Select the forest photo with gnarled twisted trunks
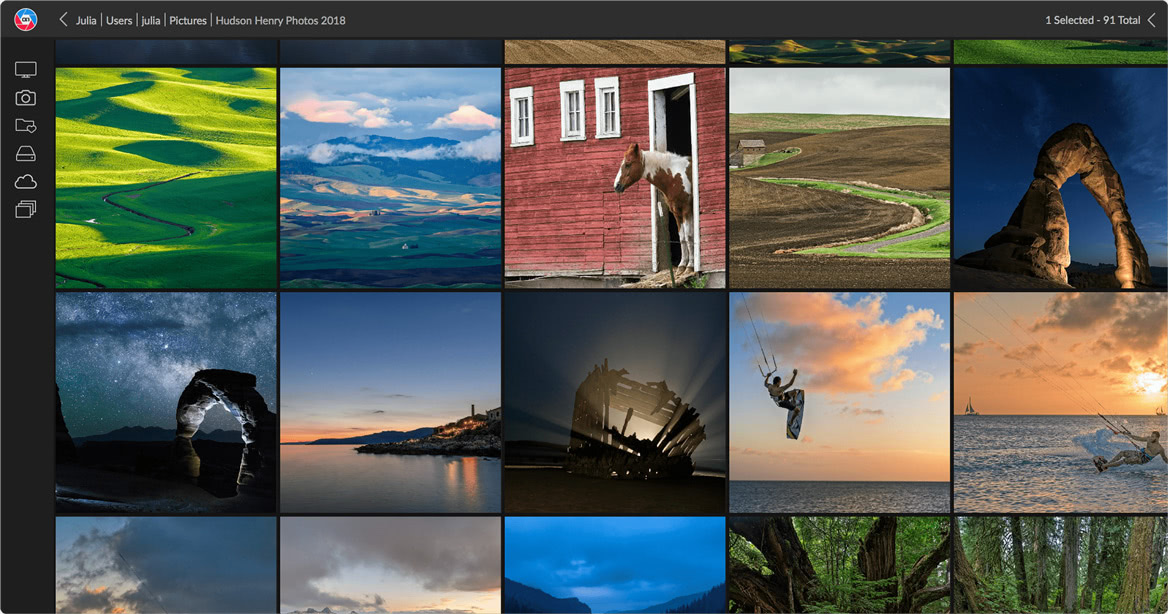Screen dimensions: 1168x614 (x=840, y=565)
